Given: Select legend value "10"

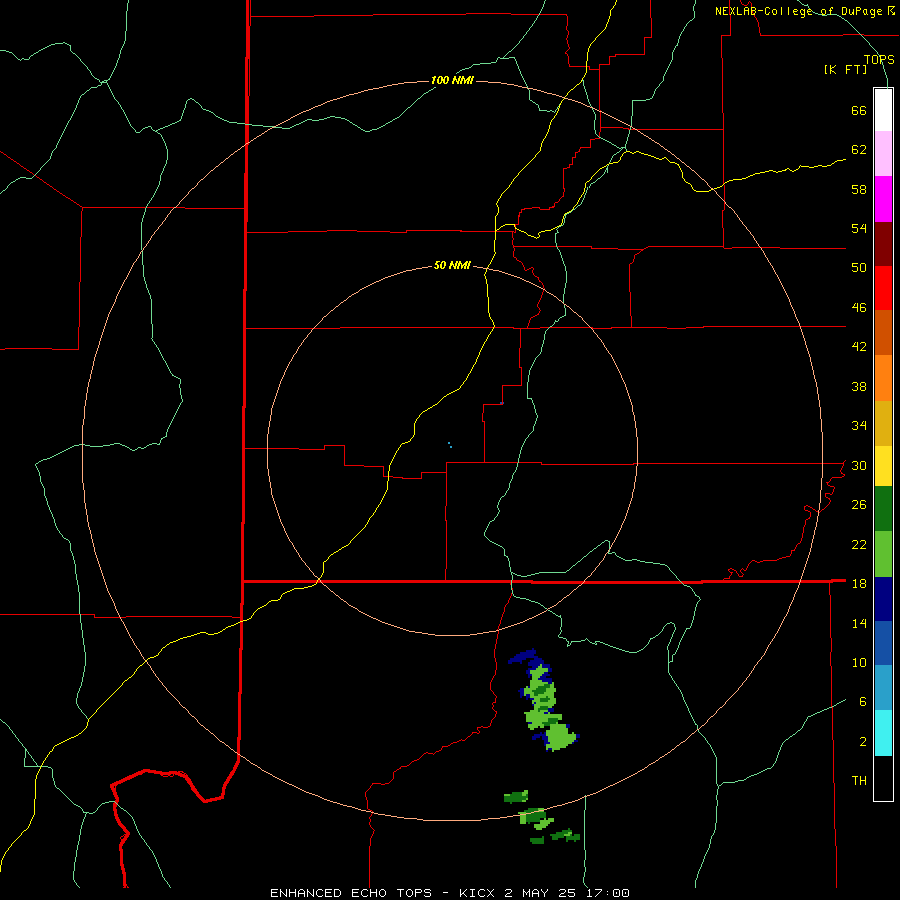Looking at the screenshot, I should (x=859, y=663).
